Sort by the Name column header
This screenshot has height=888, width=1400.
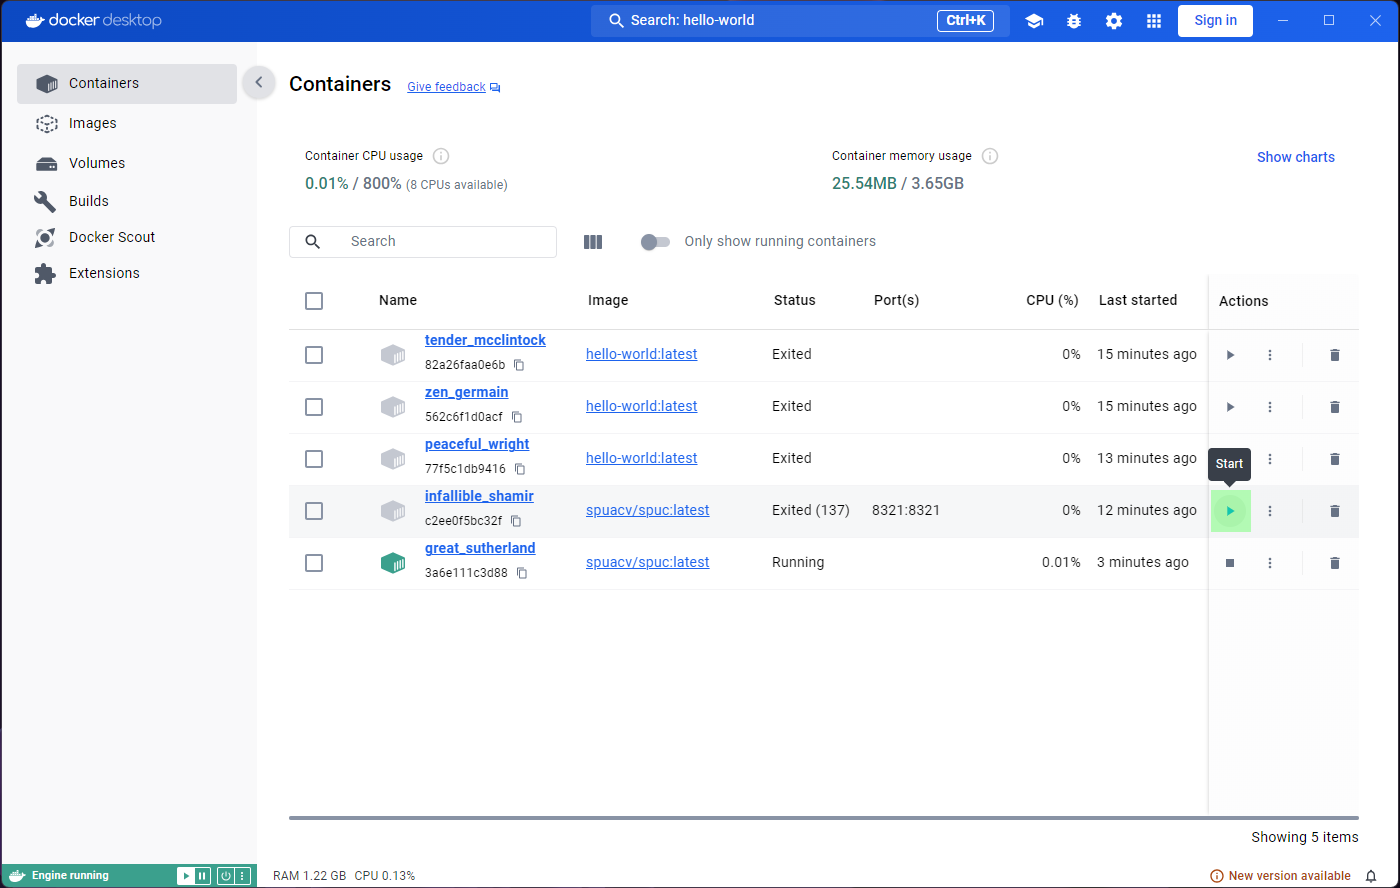click(x=398, y=300)
